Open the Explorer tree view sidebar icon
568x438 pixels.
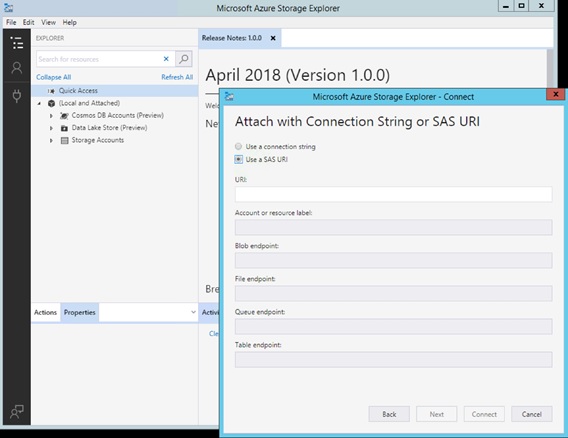[17, 43]
